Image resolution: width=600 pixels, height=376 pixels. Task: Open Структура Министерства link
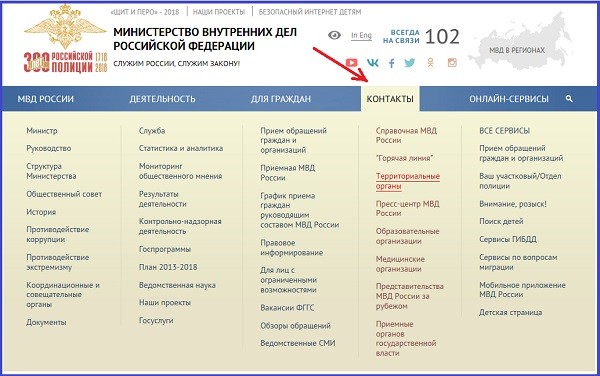[x=51, y=171]
